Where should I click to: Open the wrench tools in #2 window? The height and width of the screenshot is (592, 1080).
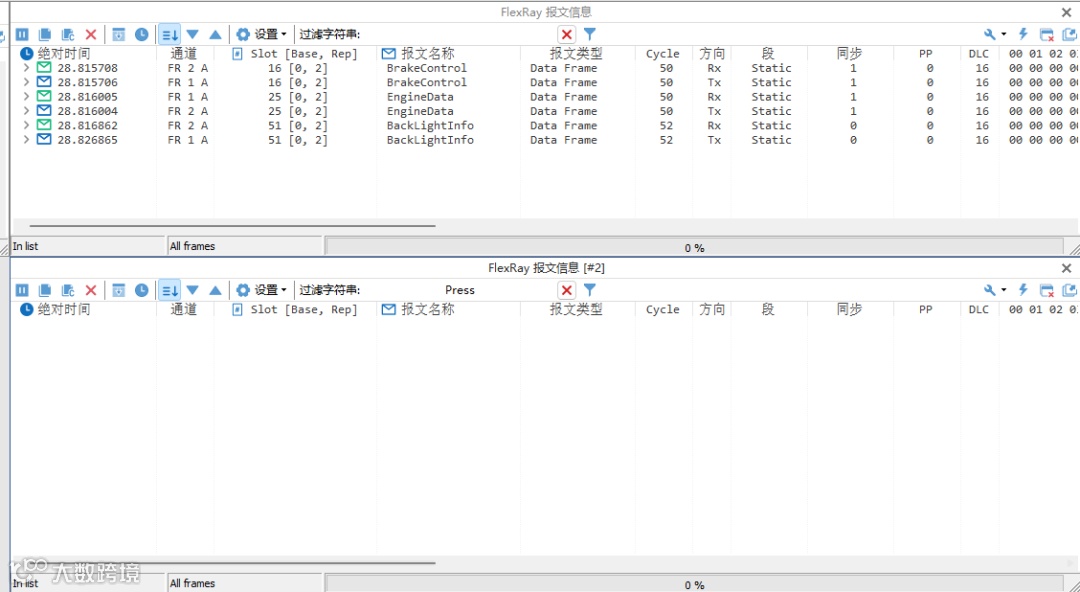point(990,290)
